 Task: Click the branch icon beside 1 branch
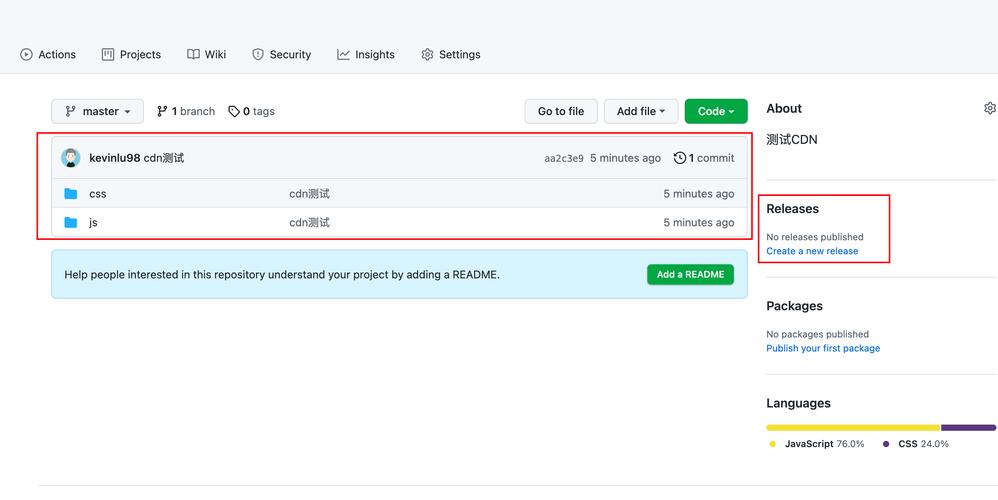point(162,111)
